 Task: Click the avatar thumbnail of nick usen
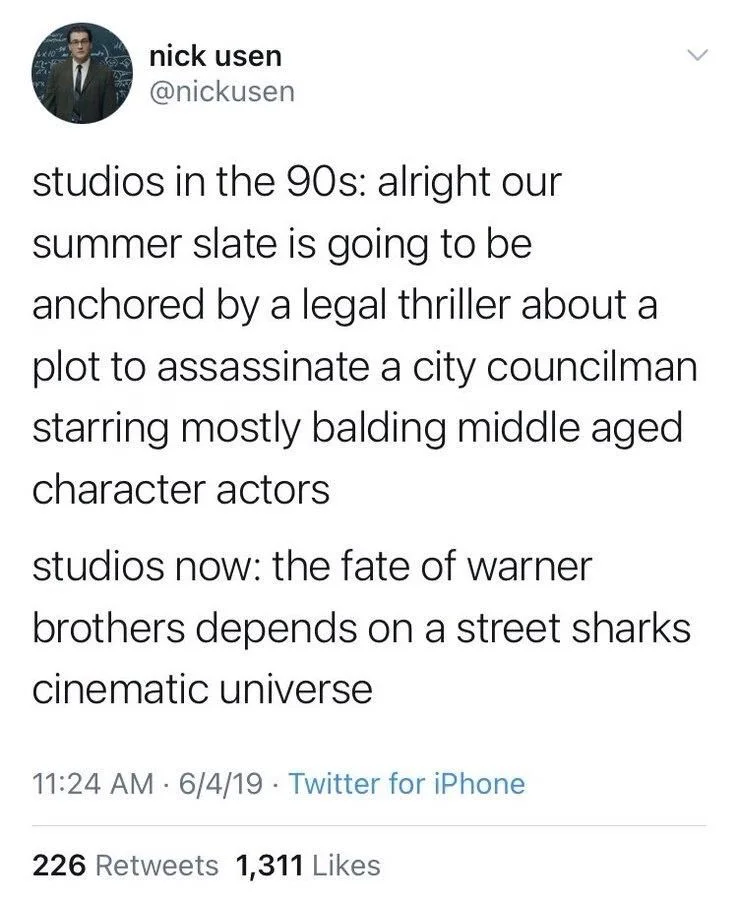pyautogui.click(x=83, y=73)
